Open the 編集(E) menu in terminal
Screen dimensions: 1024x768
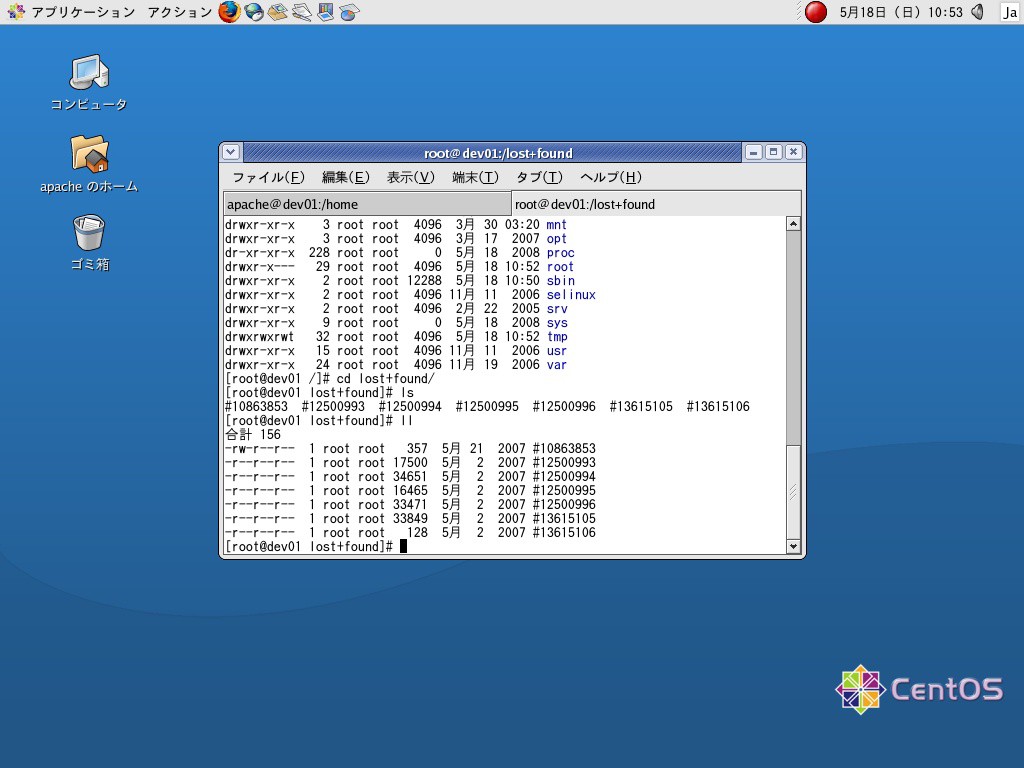click(x=345, y=177)
